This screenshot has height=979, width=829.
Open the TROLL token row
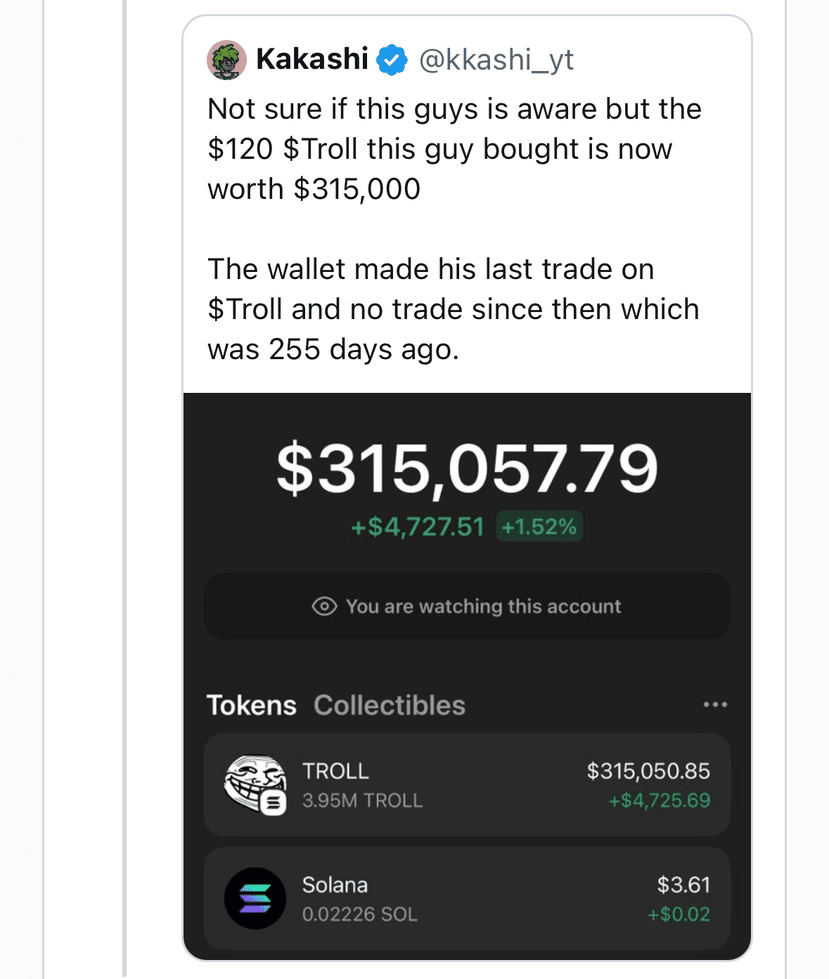467,785
